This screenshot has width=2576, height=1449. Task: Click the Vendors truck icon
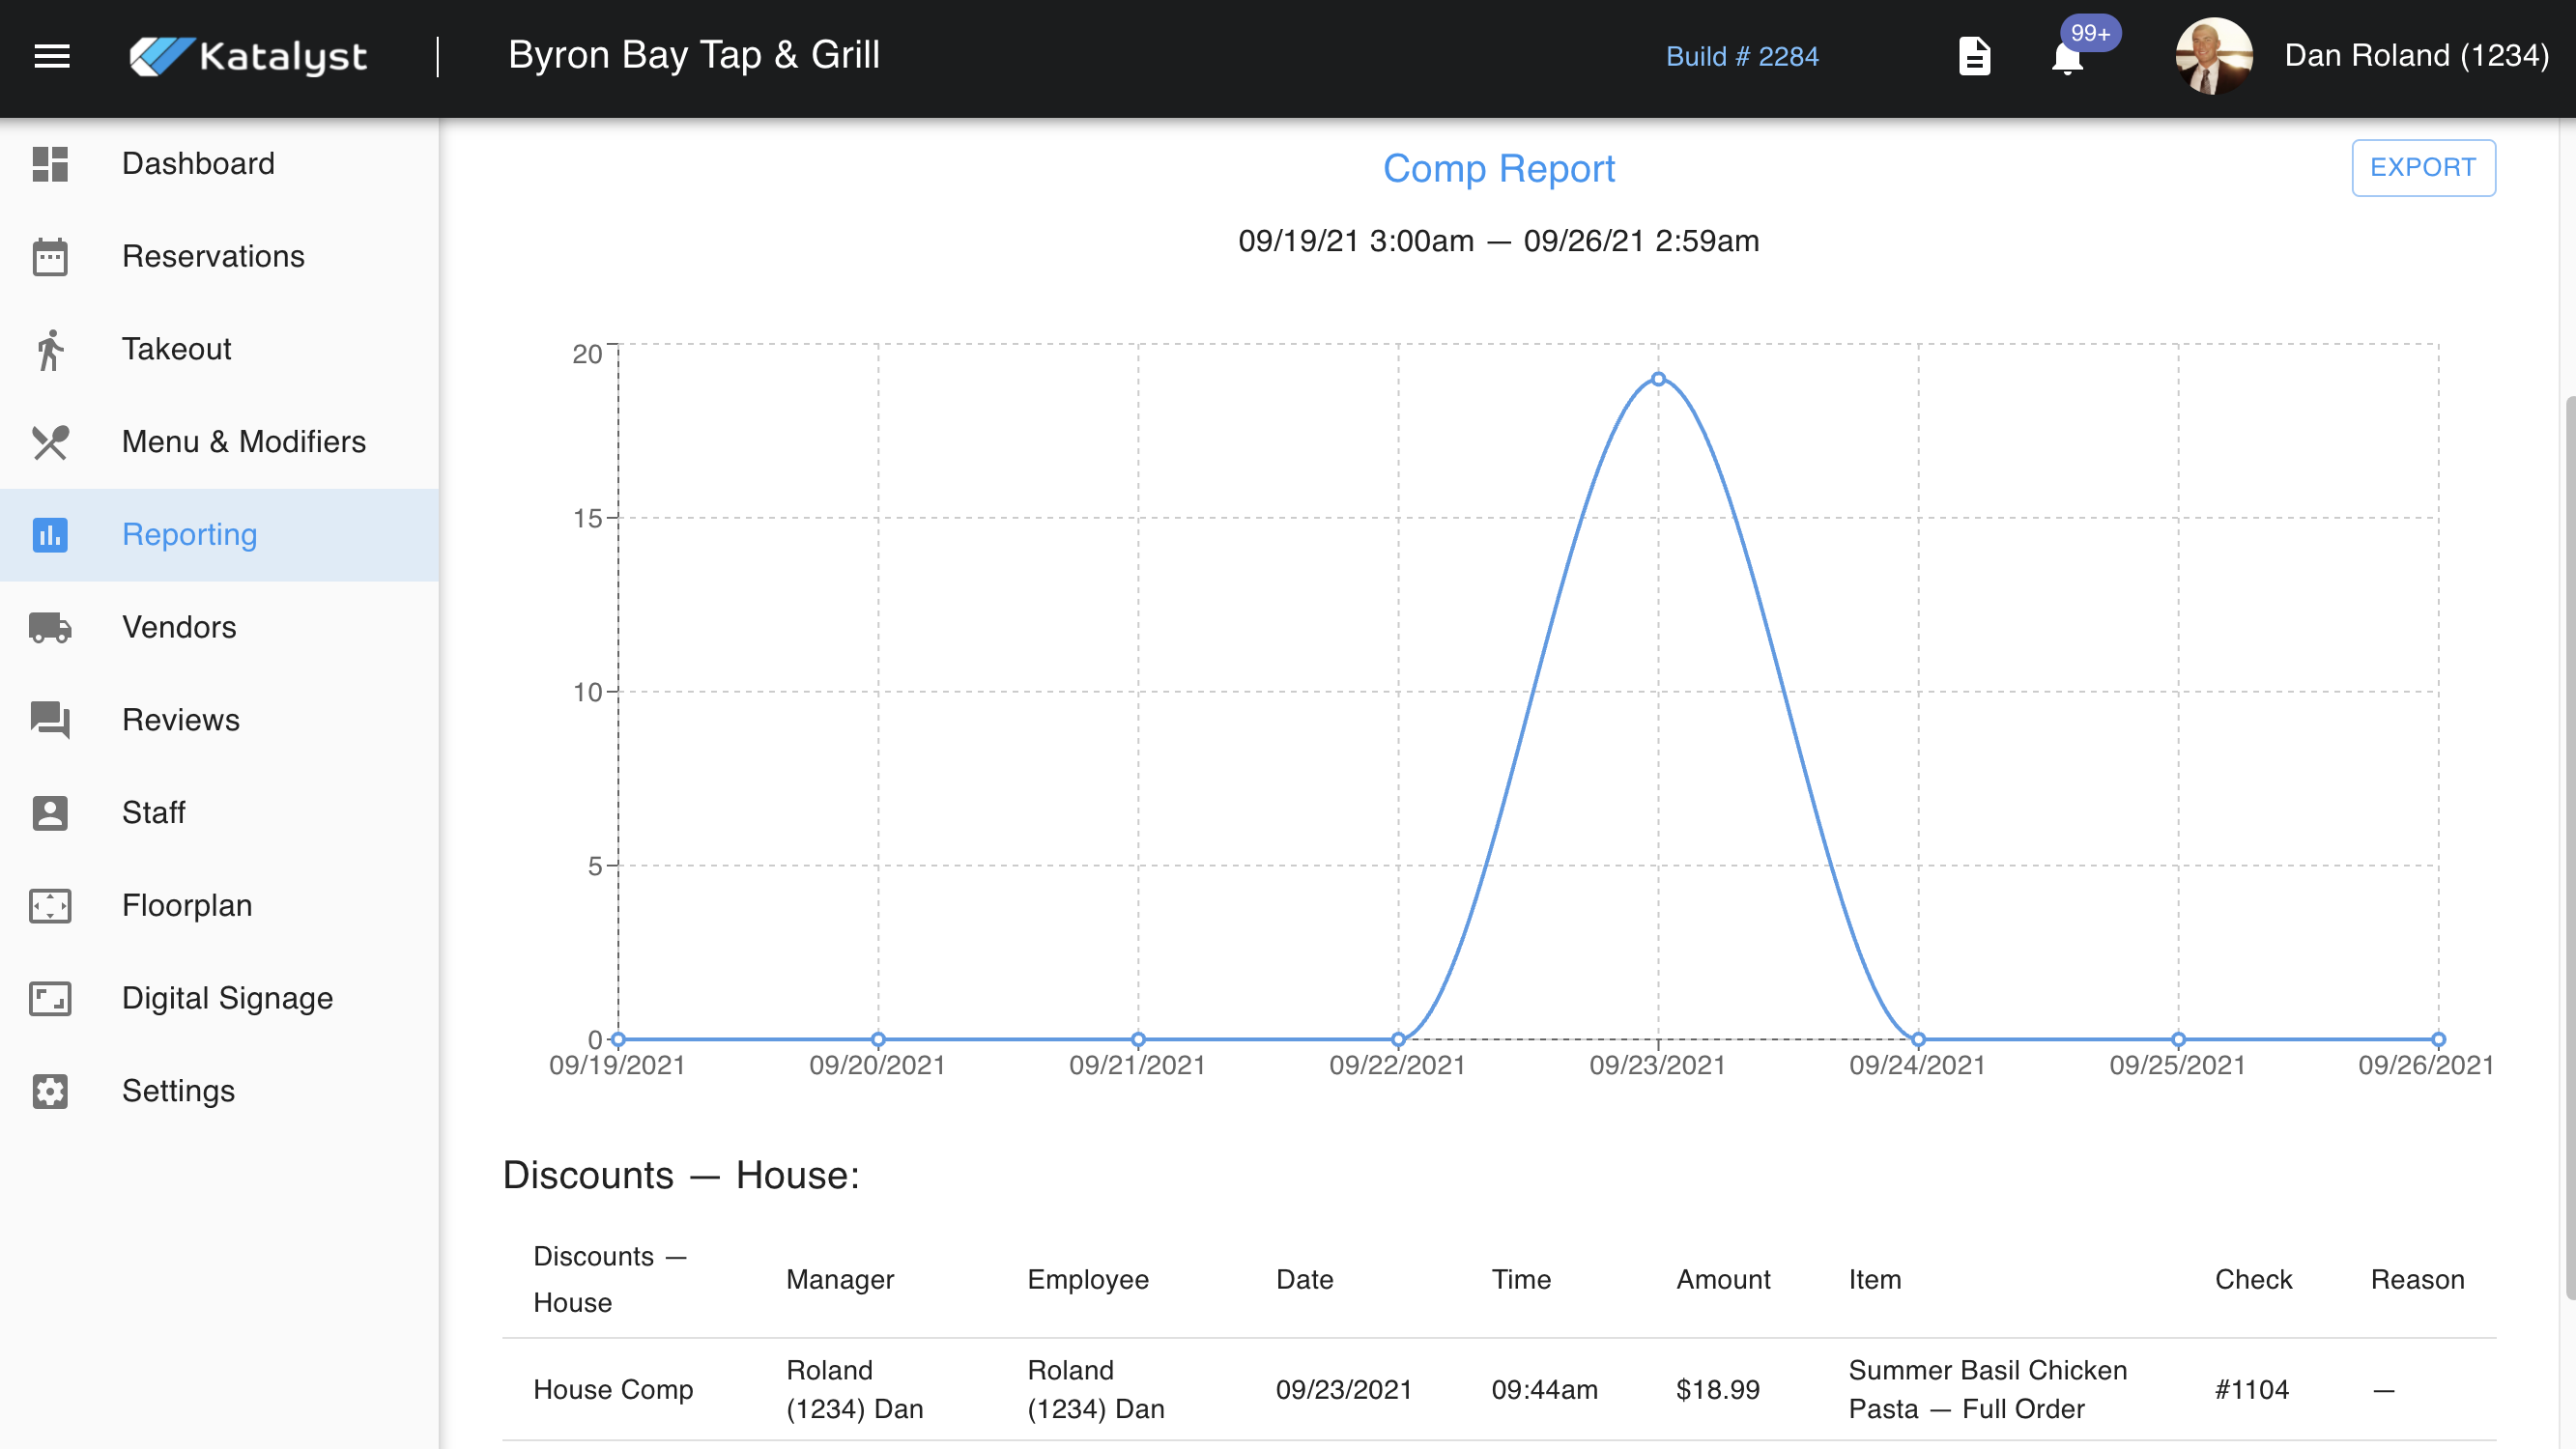pyautogui.click(x=50, y=628)
